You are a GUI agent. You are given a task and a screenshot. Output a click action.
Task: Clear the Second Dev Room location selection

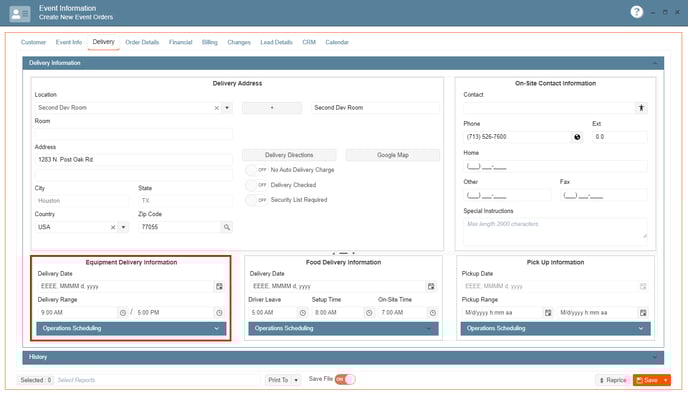pyautogui.click(x=216, y=108)
